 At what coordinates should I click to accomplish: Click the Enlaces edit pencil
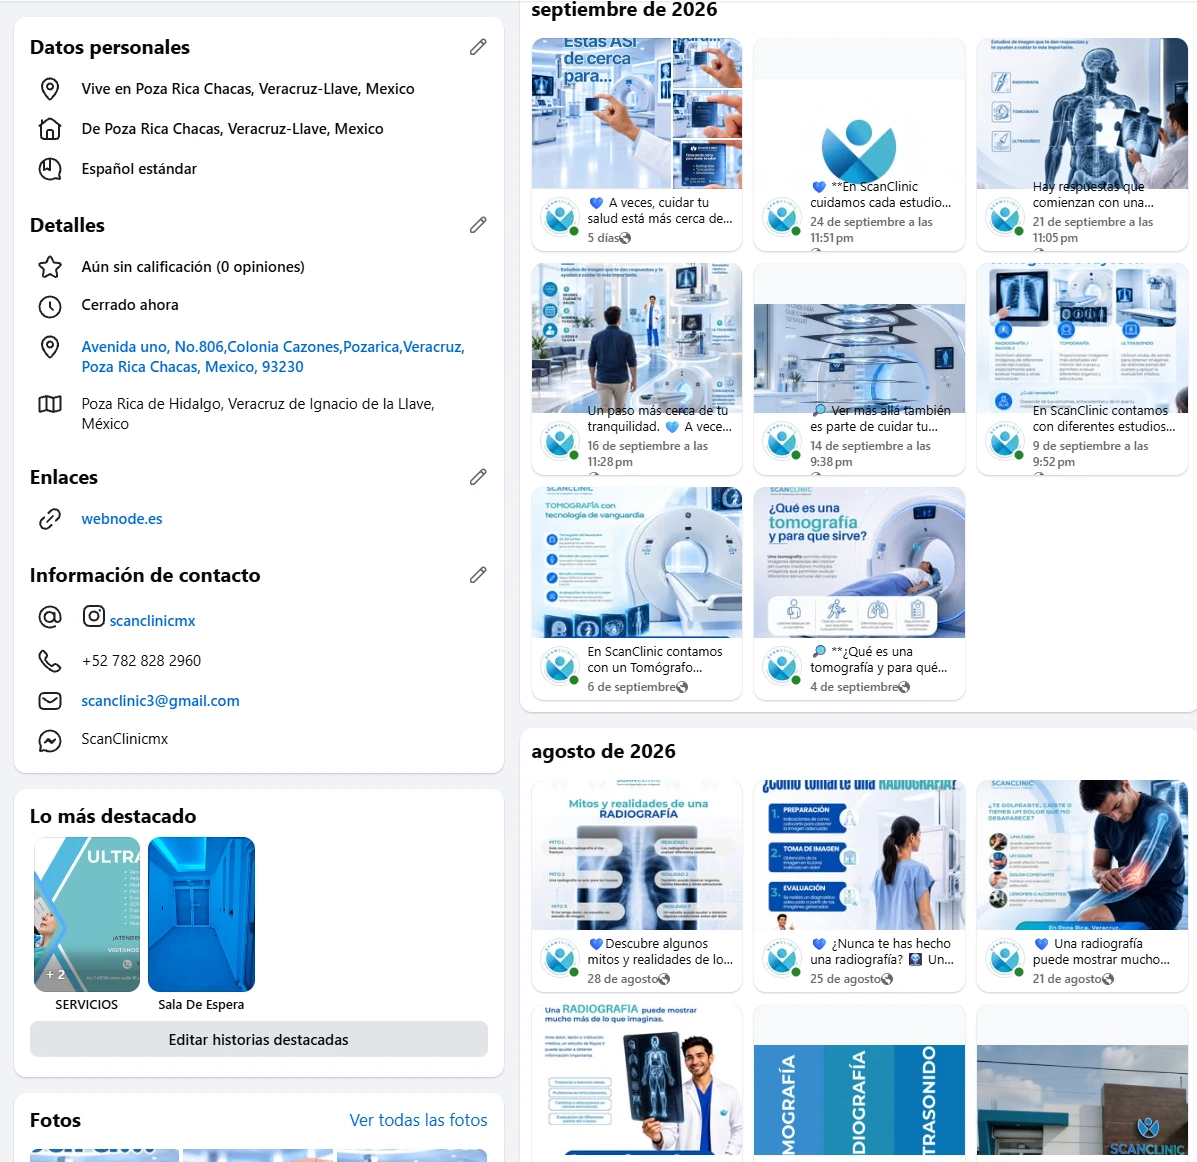pos(478,477)
